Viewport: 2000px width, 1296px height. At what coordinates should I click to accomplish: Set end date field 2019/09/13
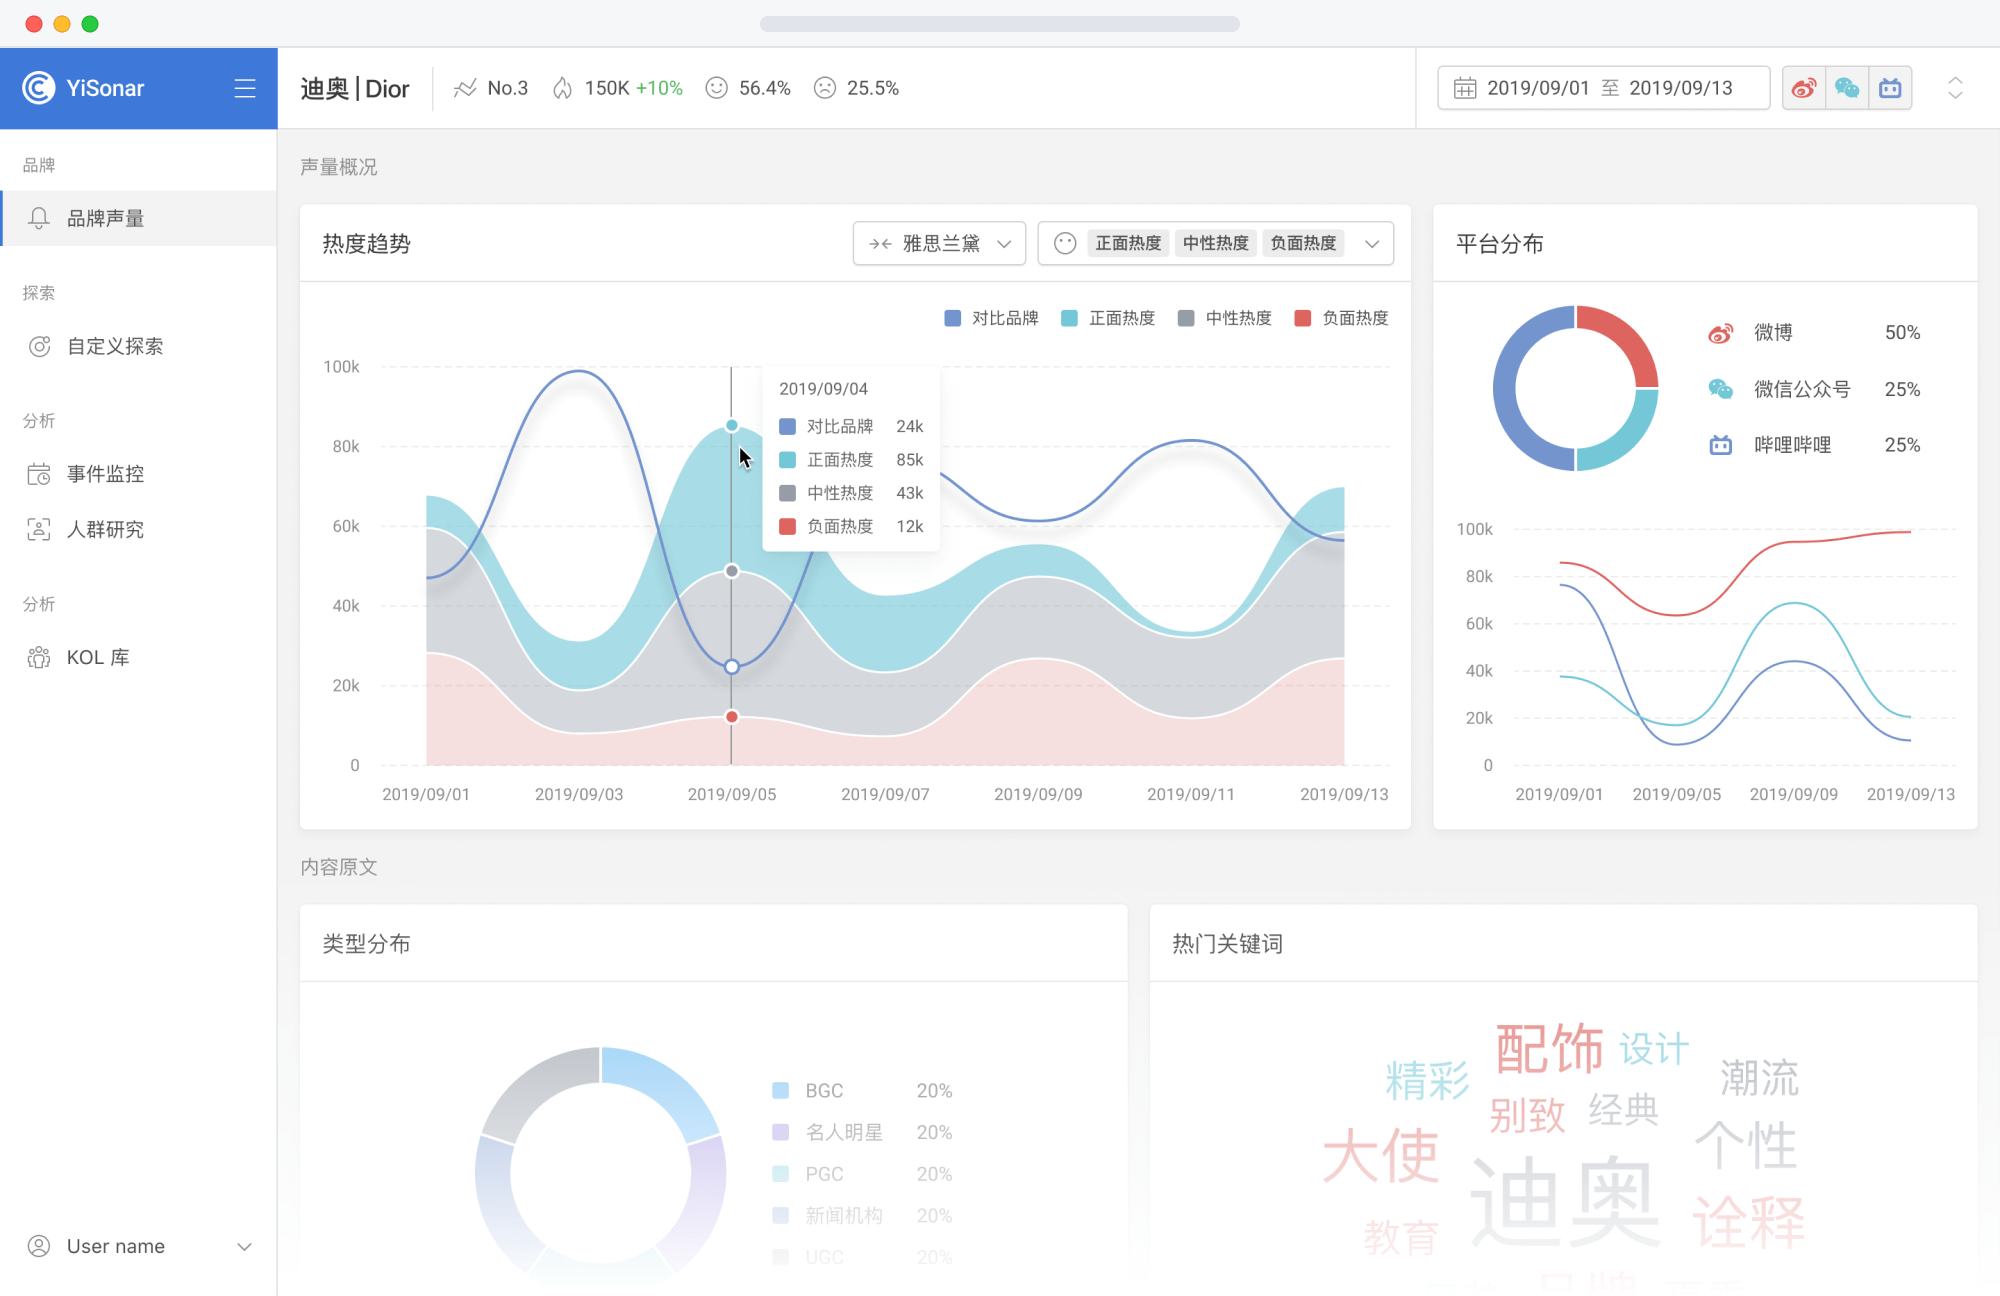(x=1681, y=88)
